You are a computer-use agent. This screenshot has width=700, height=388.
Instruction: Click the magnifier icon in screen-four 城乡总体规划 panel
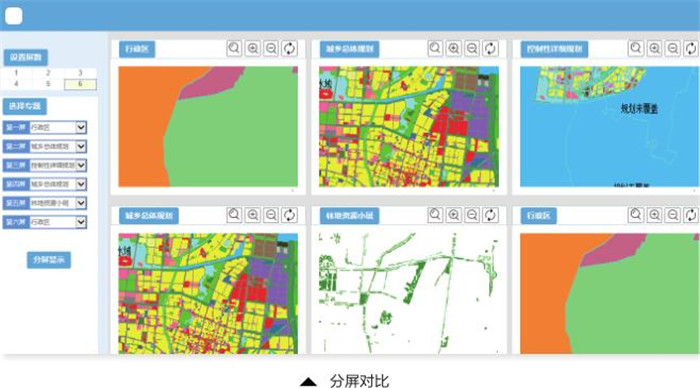234,215
